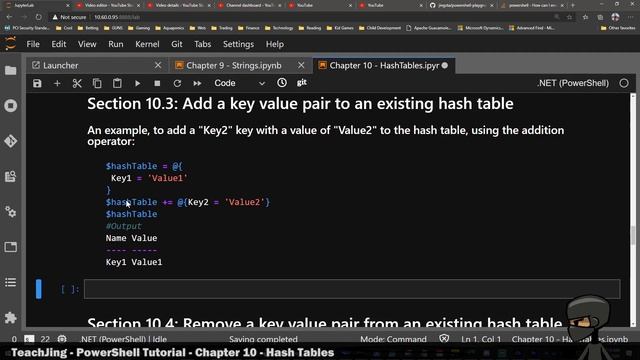Viewport: 640px width, 360px height.
Task: Click the blue cell collapser bar
Action: point(39,289)
